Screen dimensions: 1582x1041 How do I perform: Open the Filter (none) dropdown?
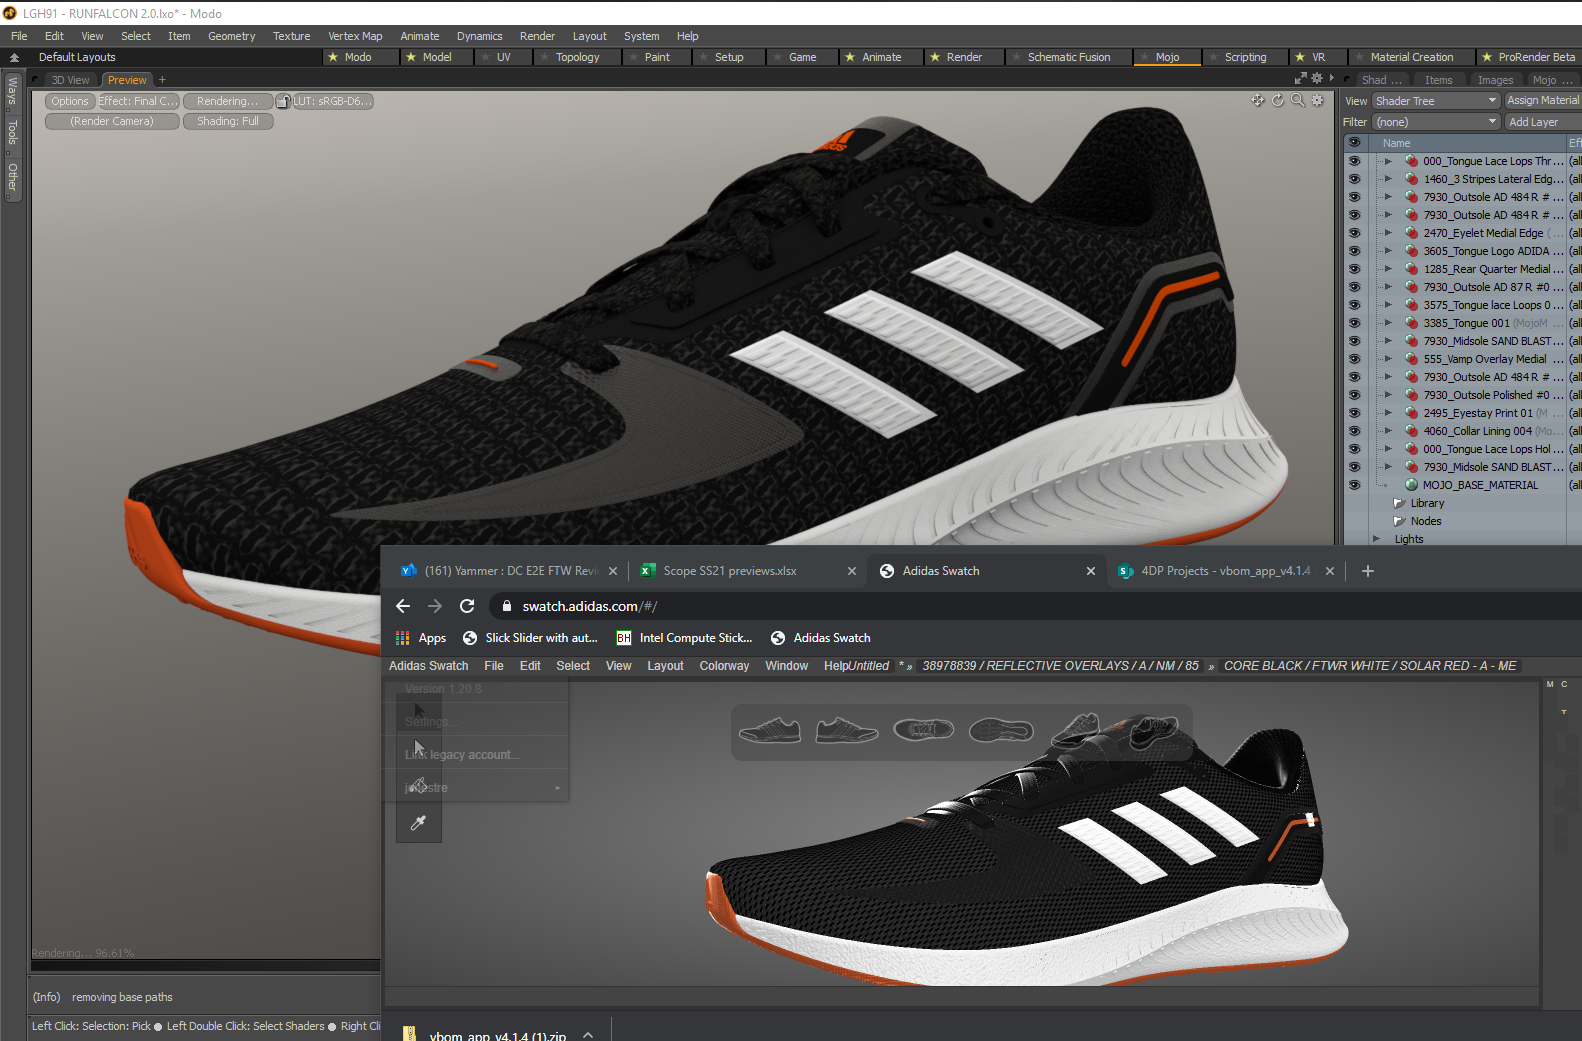1435,122
